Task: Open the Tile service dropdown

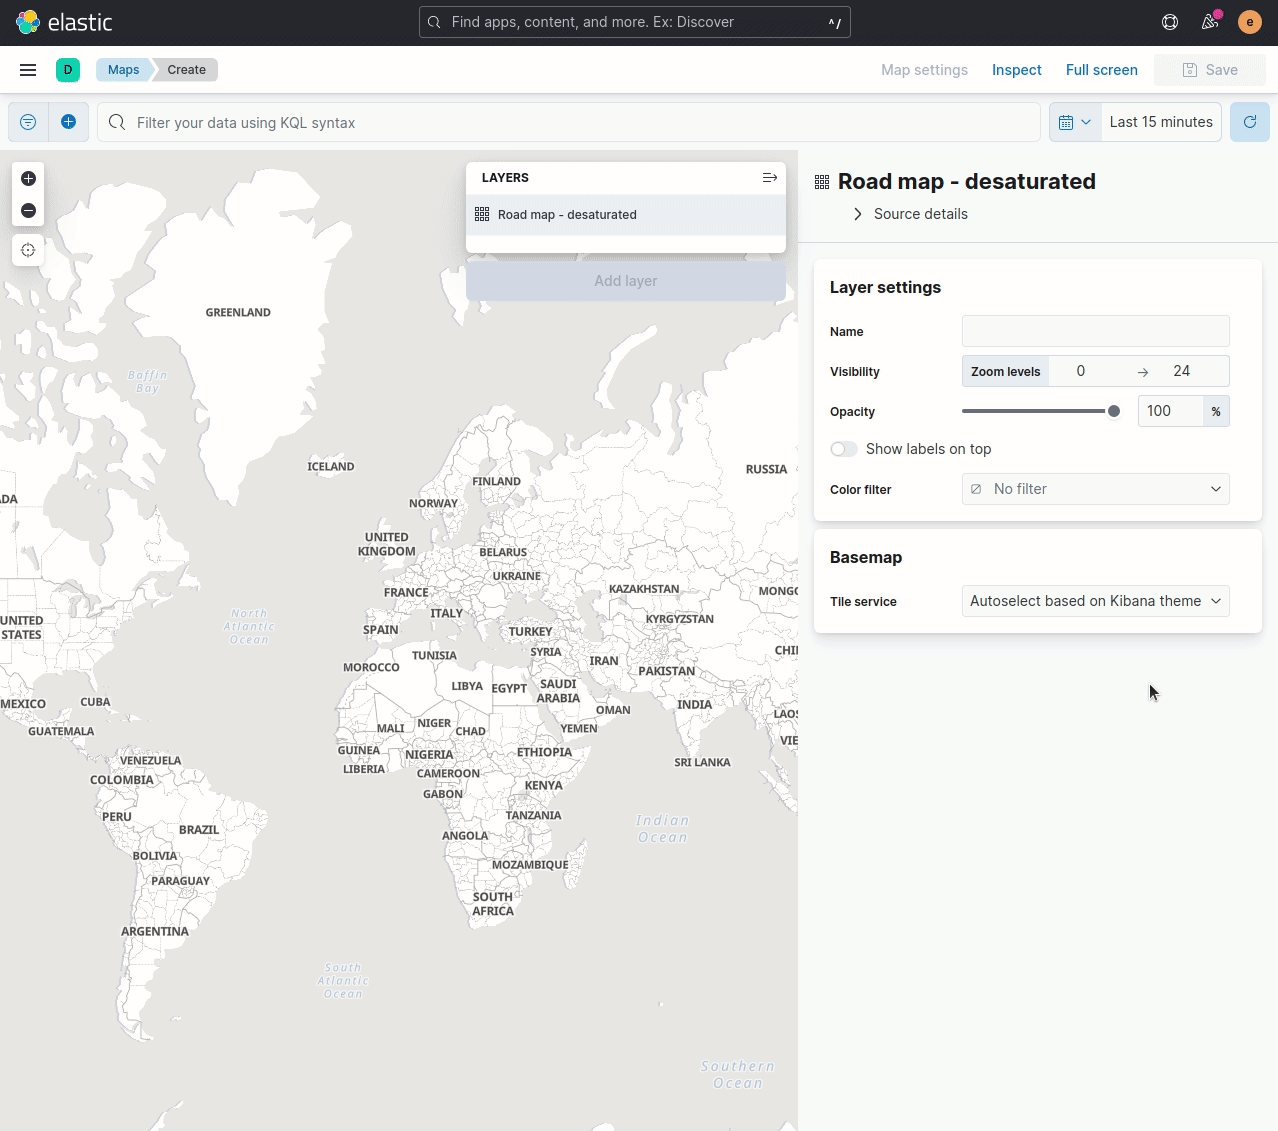Action: [1095, 601]
